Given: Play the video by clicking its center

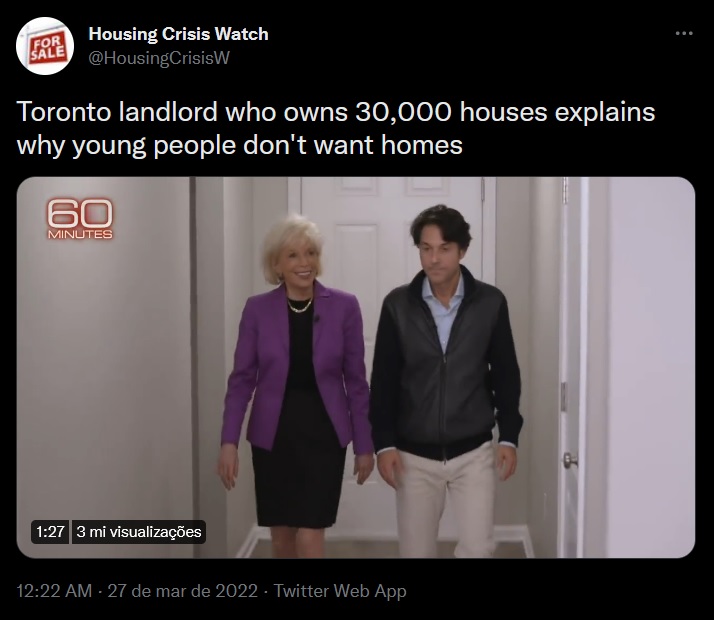Looking at the screenshot, I should (x=356, y=367).
